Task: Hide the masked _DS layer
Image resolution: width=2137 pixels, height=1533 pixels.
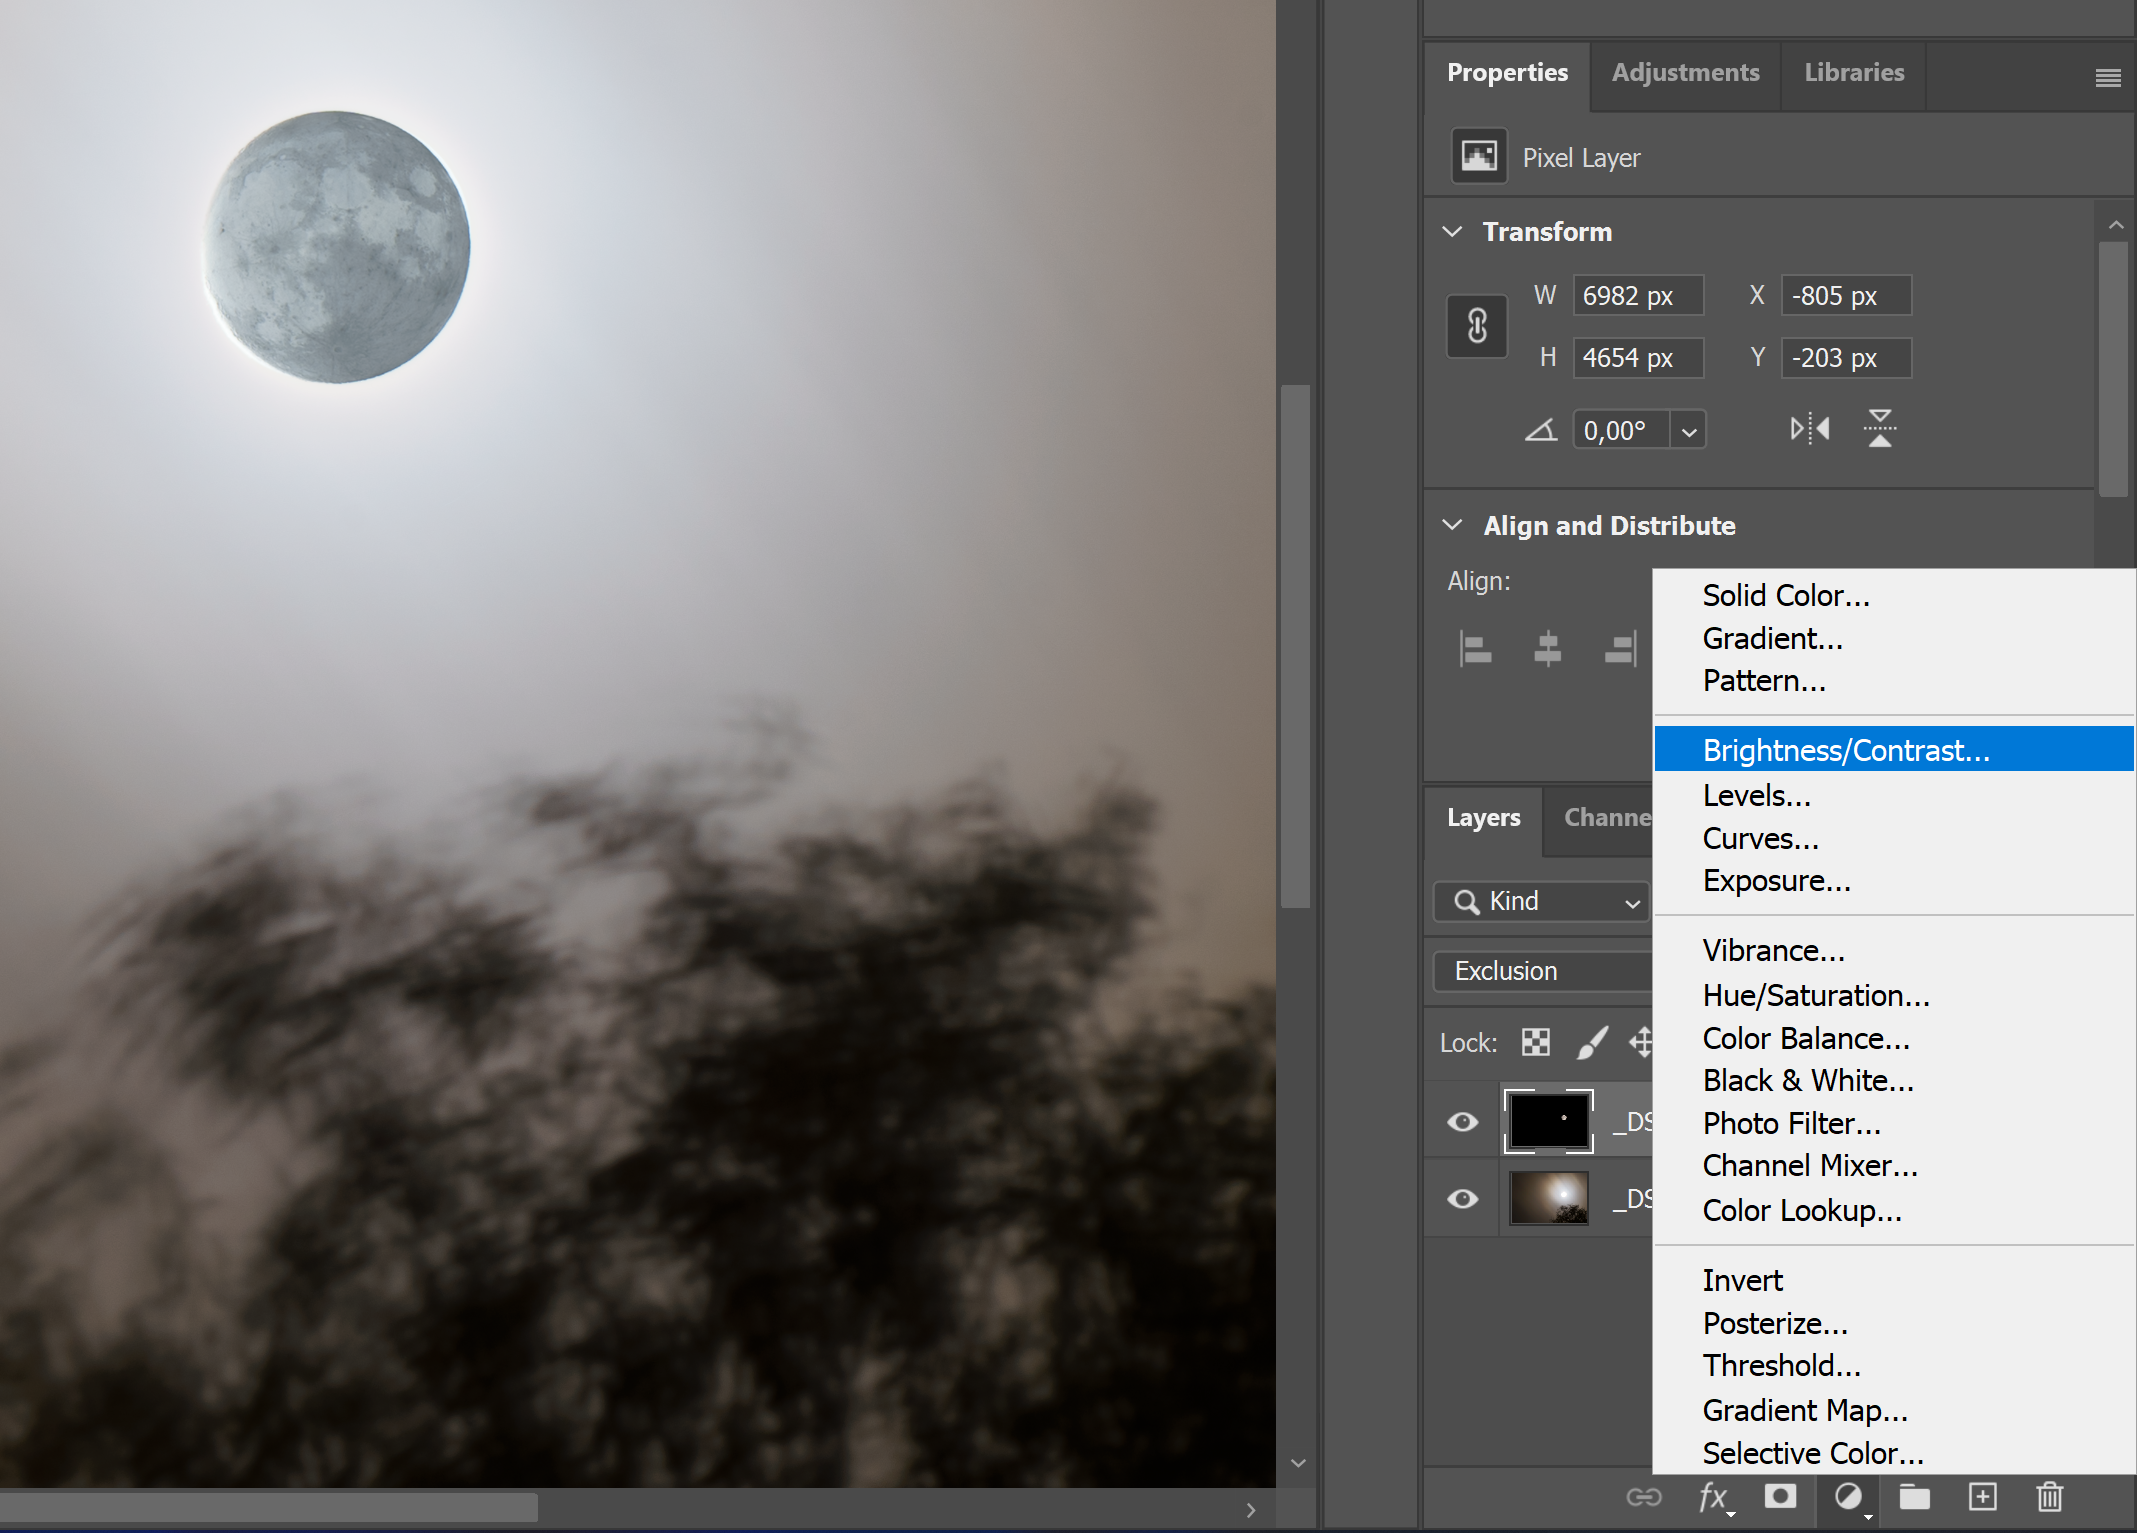Action: (1462, 1121)
